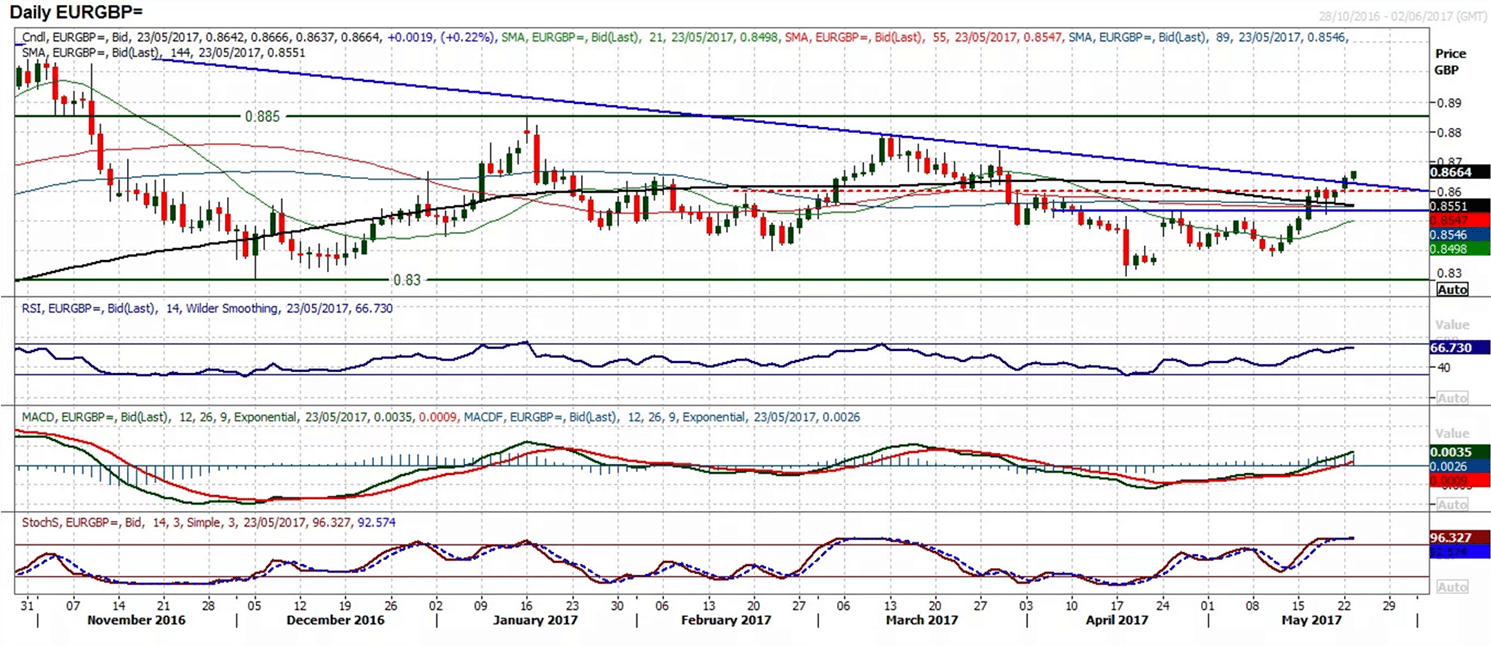The height and width of the screenshot is (646, 1491).
Task: Click the Auto scale button on price panel
Action: 1451,289
